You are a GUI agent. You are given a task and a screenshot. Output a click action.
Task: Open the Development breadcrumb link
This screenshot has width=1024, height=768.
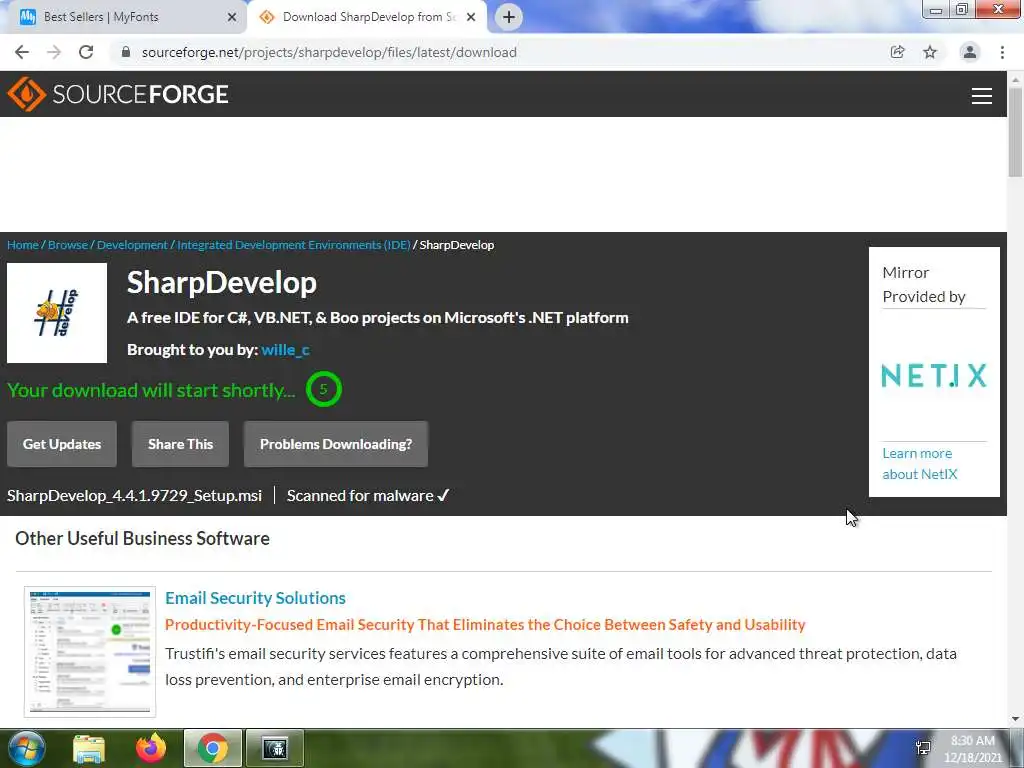click(133, 245)
